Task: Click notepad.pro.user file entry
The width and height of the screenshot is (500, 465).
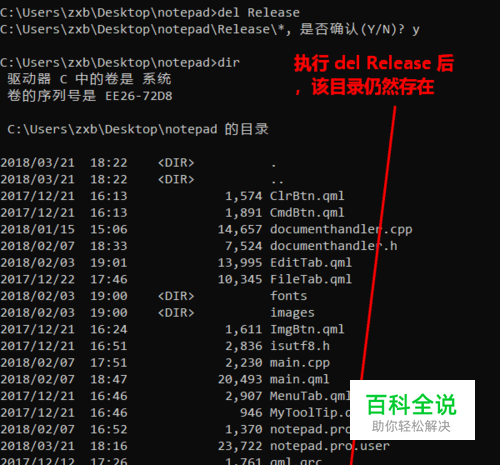Action: click(330, 446)
